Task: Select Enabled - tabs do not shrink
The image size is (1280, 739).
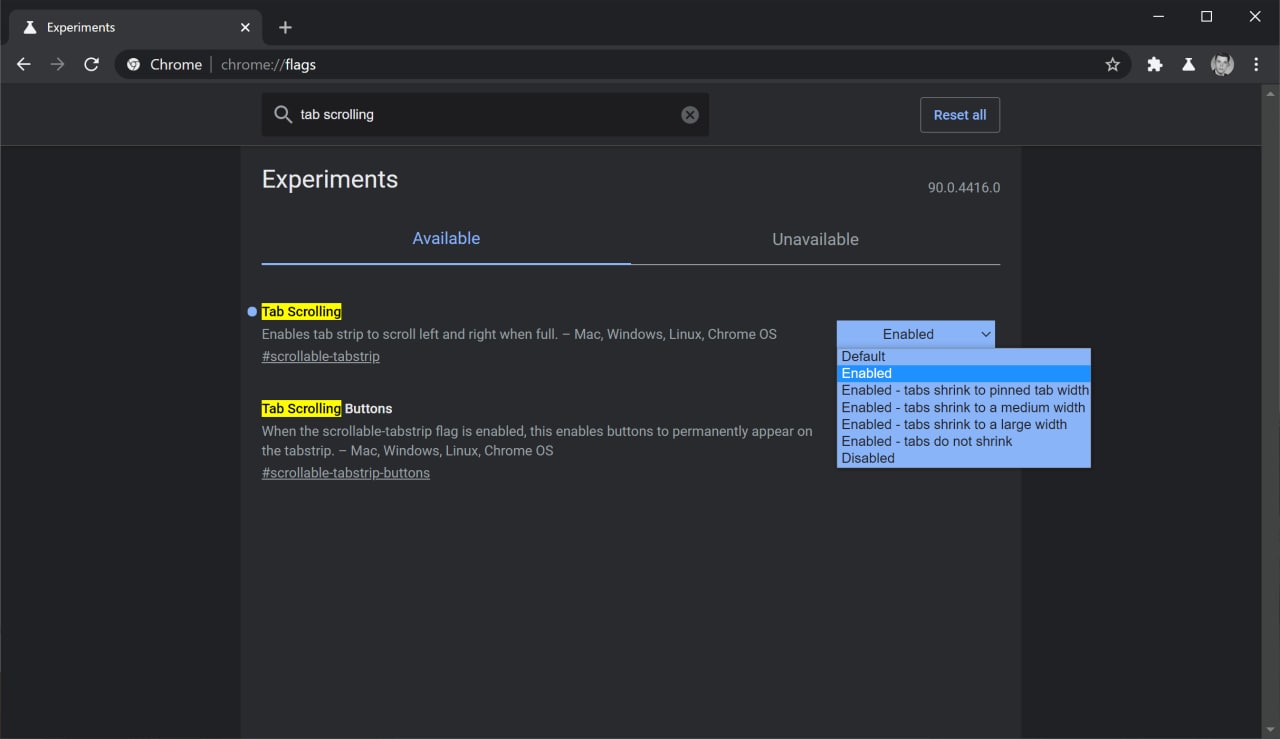Action: click(x=964, y=441)
